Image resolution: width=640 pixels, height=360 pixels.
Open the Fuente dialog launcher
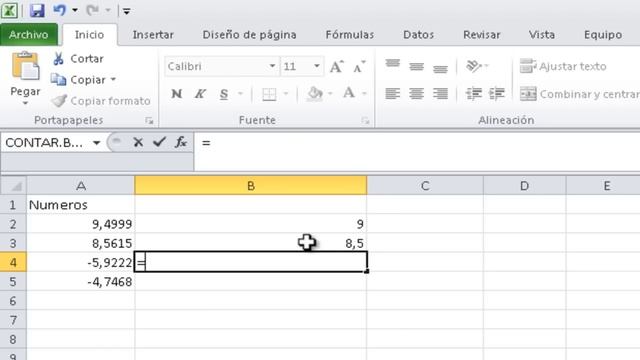click(365, 121)
